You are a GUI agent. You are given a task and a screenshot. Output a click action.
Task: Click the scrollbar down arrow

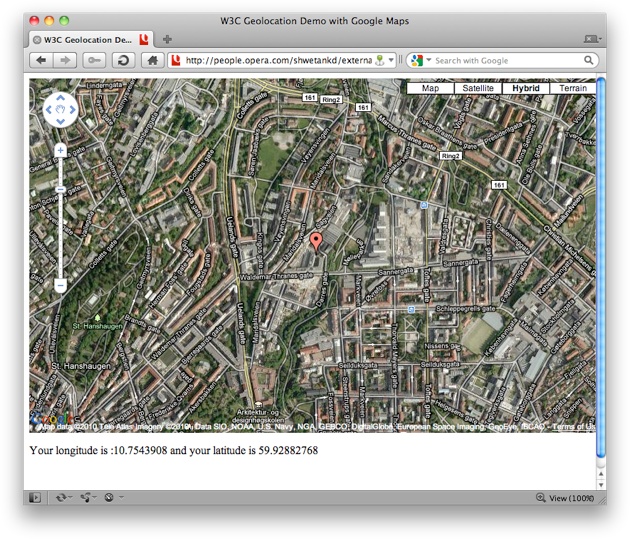601,485
